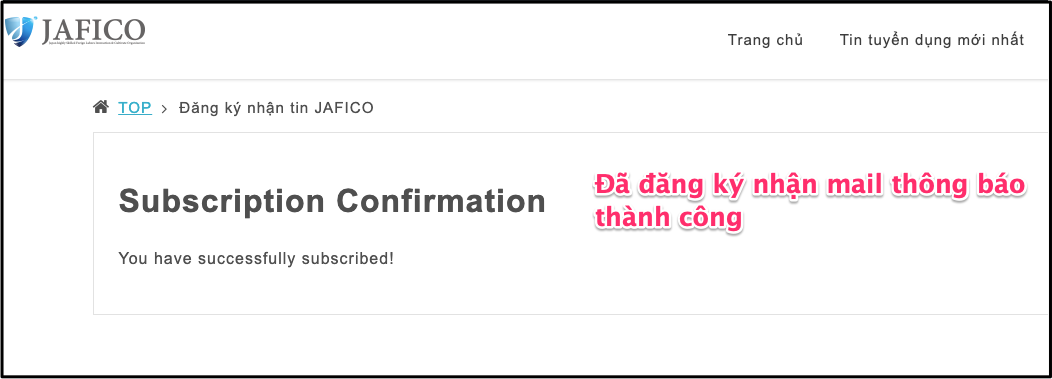Open the Trang chủ menu item

coord(766,40)
